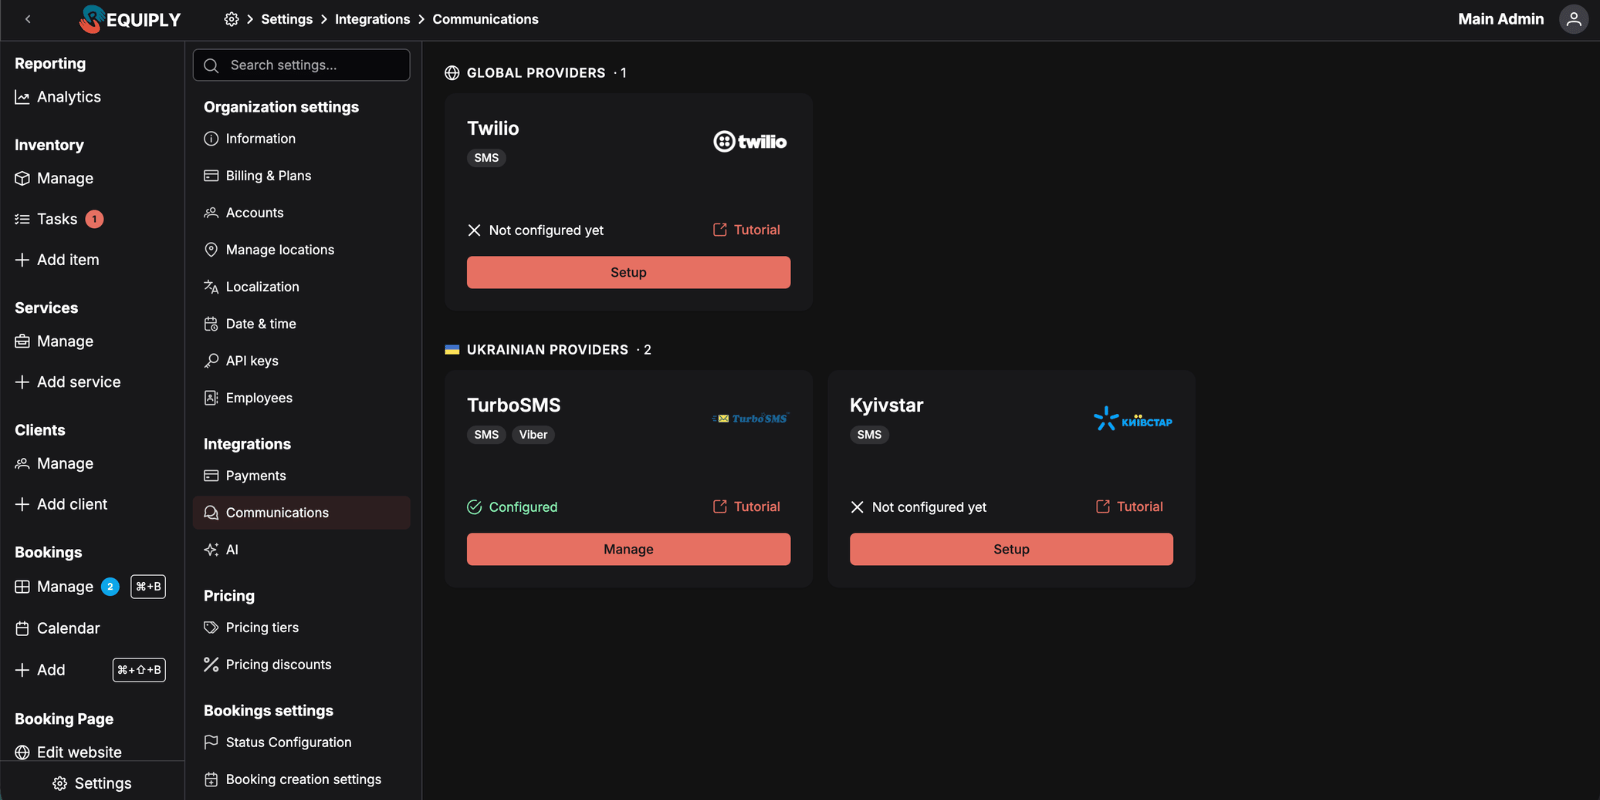Screen dimensions: 1600x800
Task: Click the Viber tag on TurboSMS
Action: pos(533,435)
